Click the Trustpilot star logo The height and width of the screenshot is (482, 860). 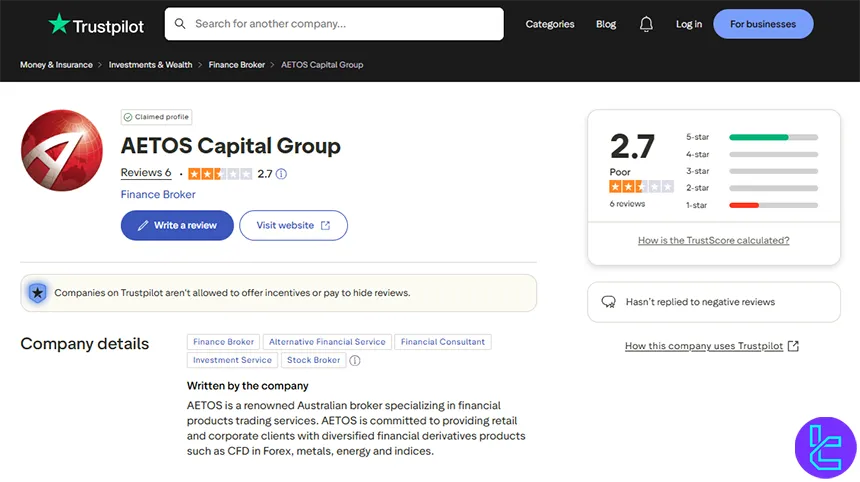(59, 24)
